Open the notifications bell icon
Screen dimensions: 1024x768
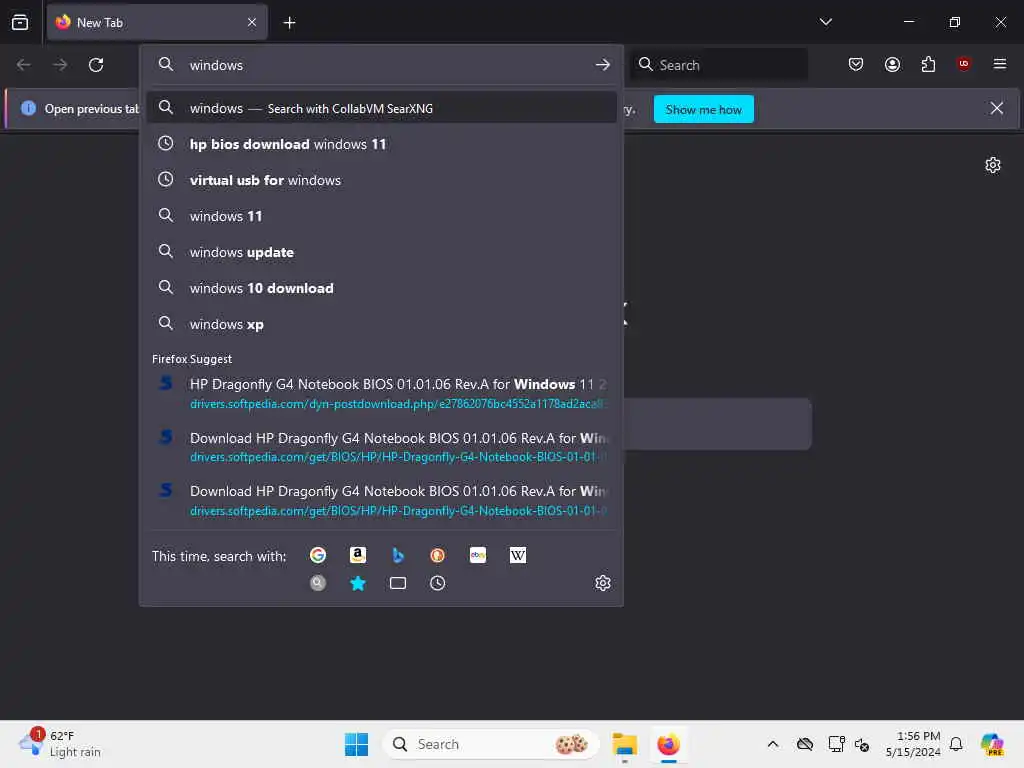click(x=956, y=744)
